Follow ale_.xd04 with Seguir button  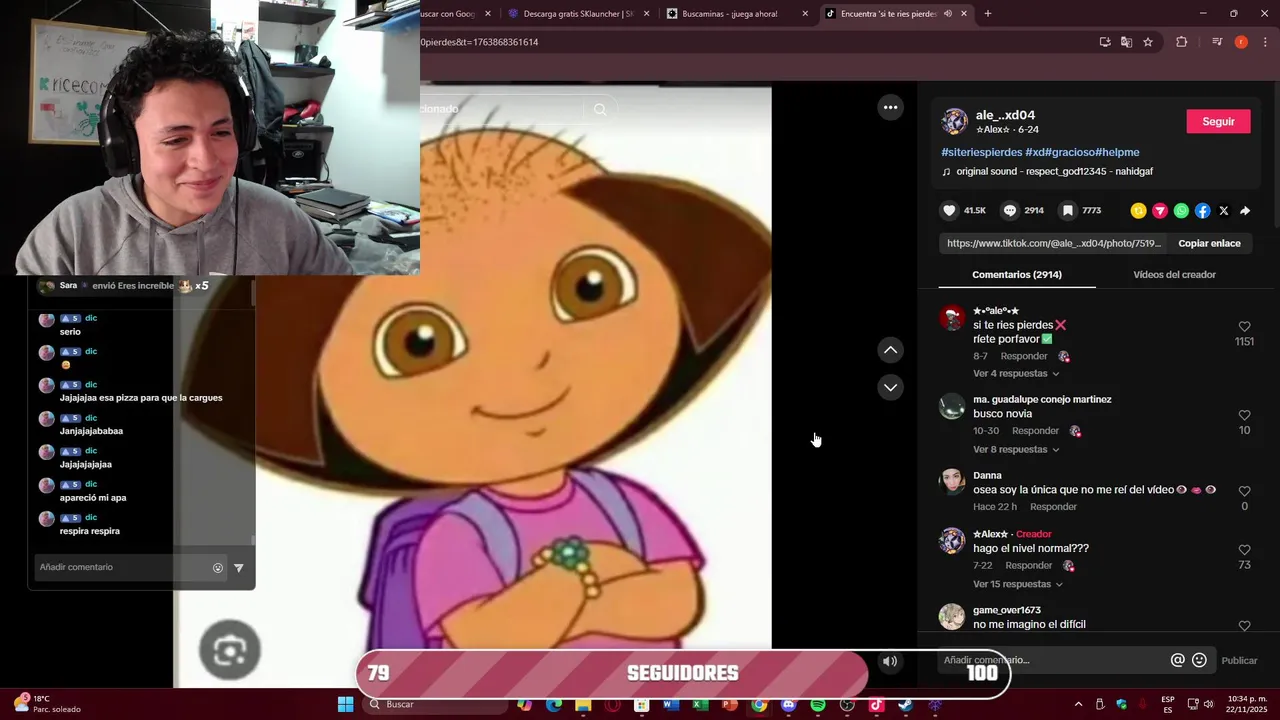coord(1218,122)
